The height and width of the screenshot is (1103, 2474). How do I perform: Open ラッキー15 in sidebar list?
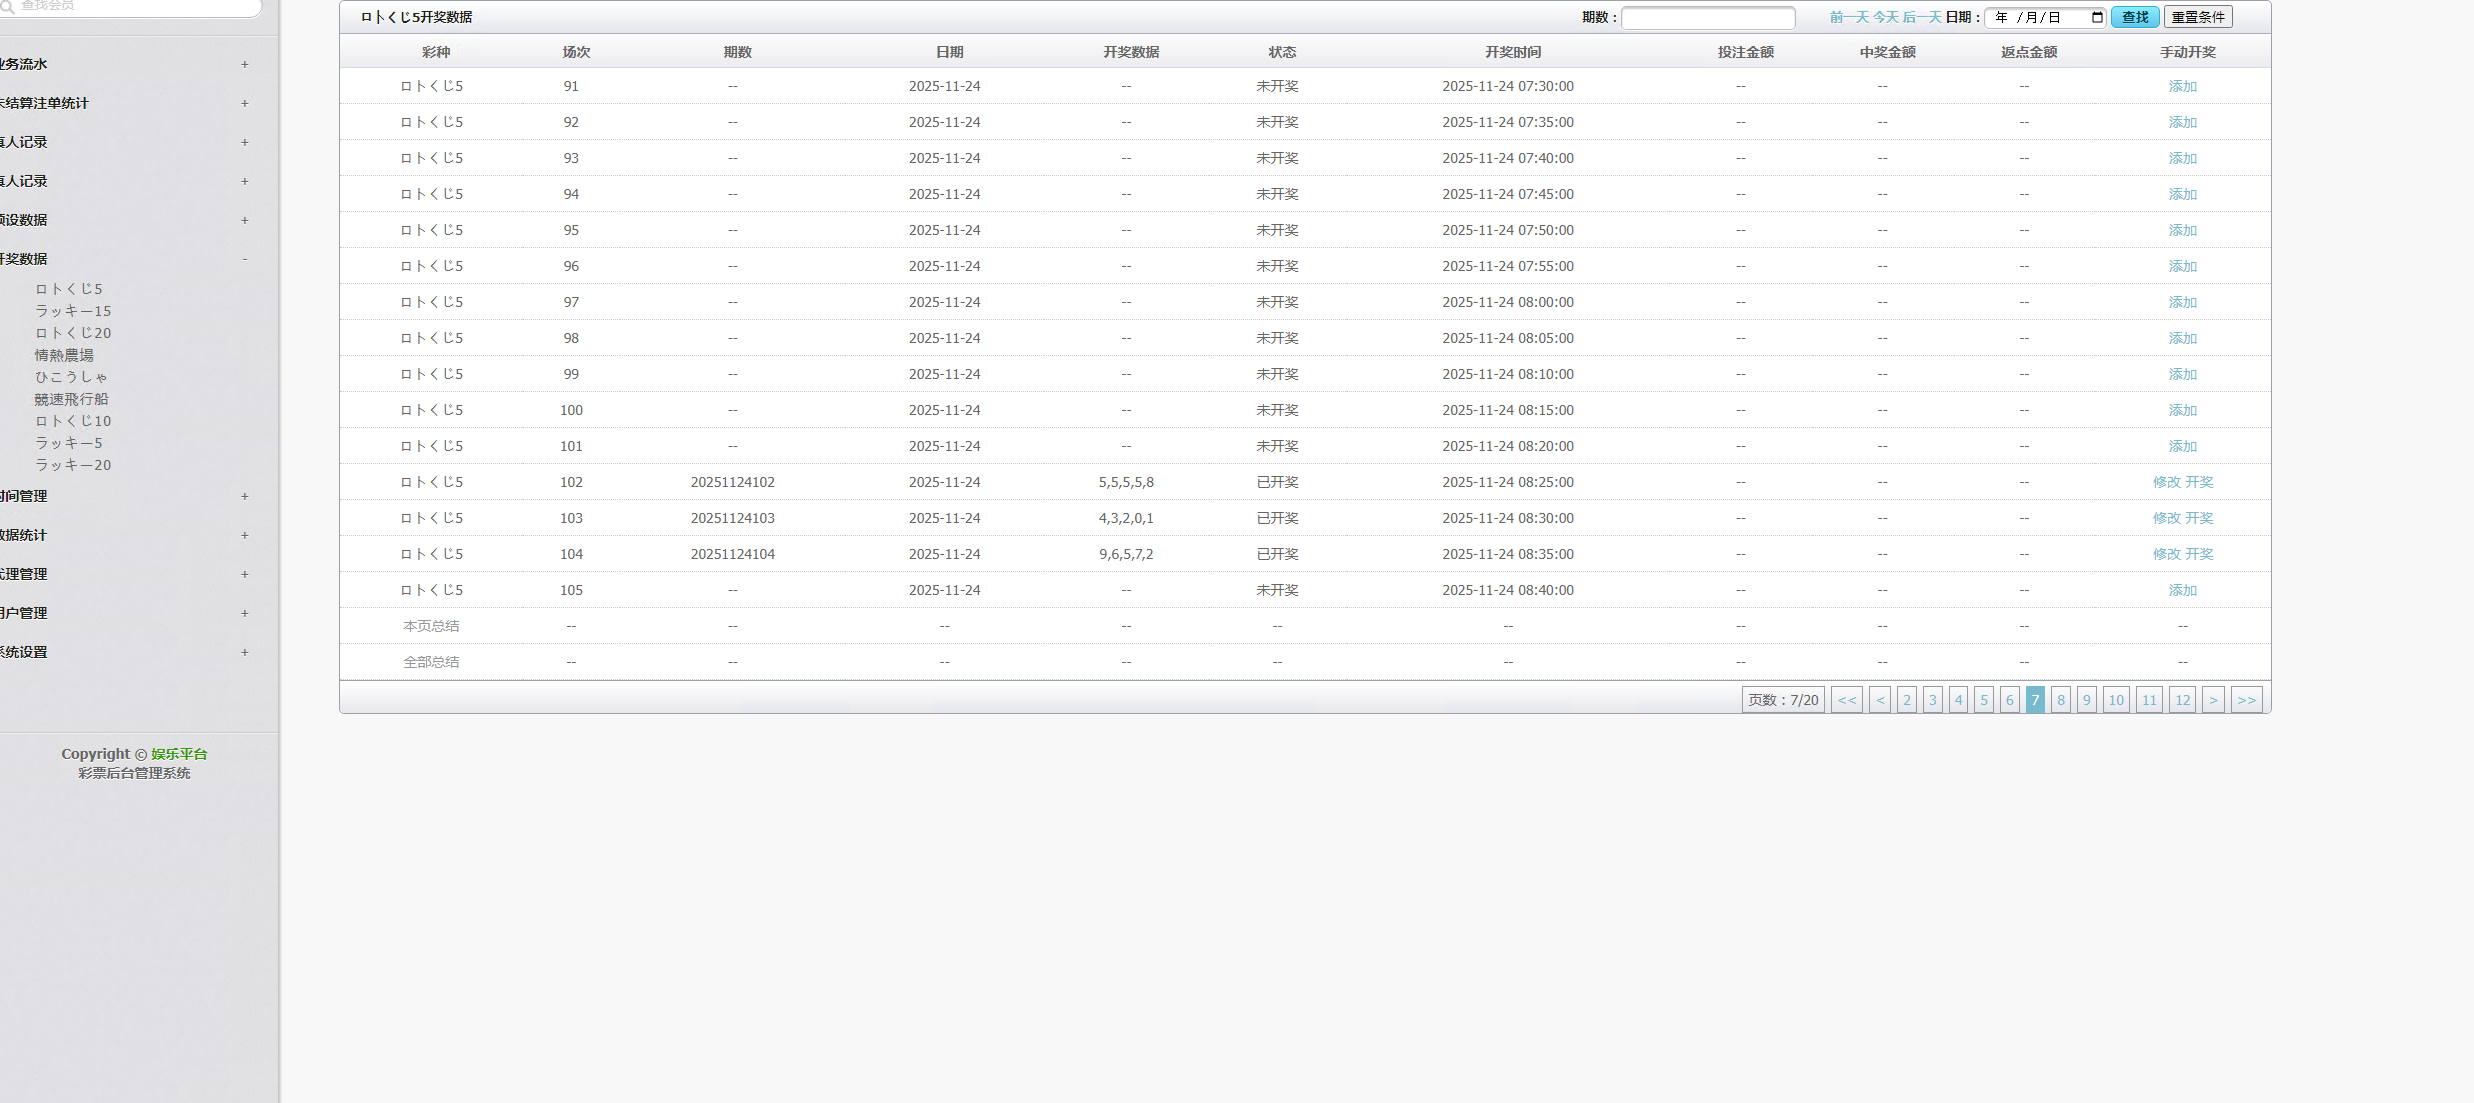(x=73, y=311)
